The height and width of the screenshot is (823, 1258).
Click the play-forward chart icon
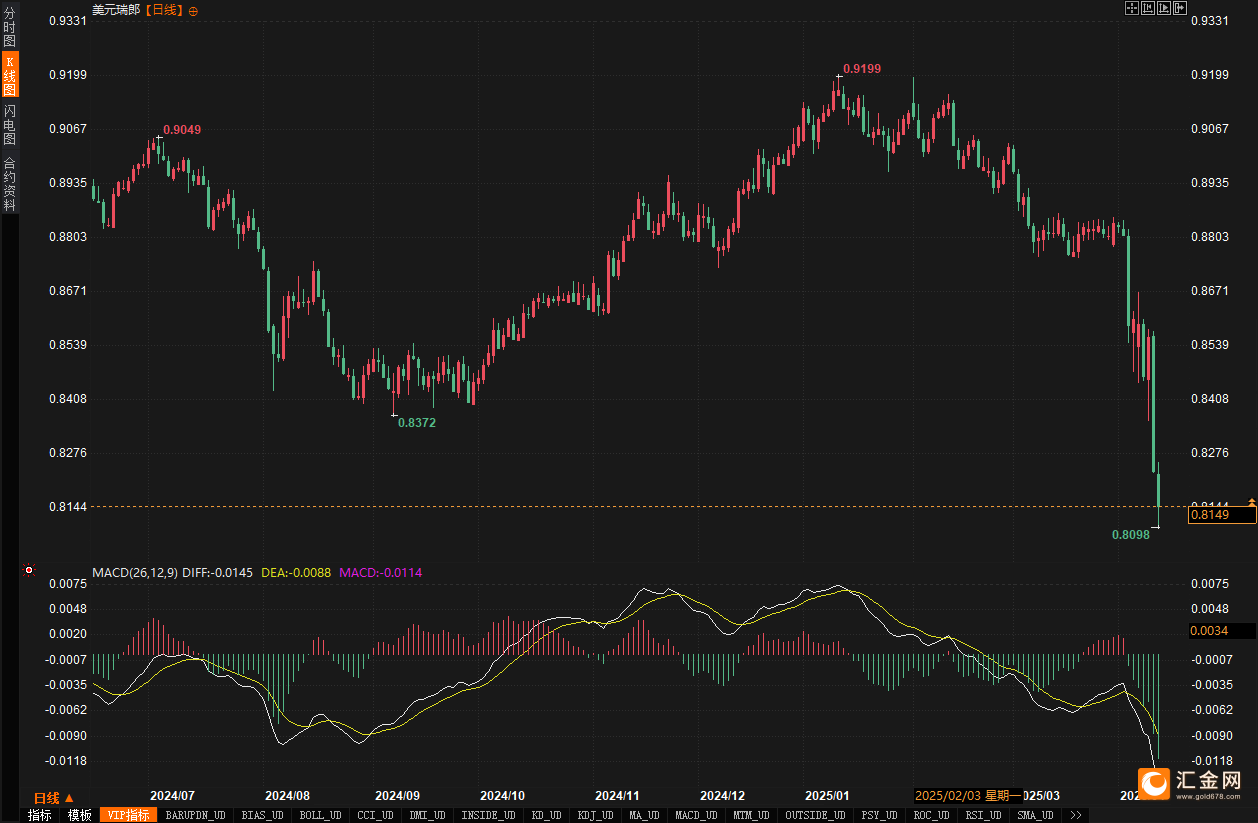tap(1164, 8)
